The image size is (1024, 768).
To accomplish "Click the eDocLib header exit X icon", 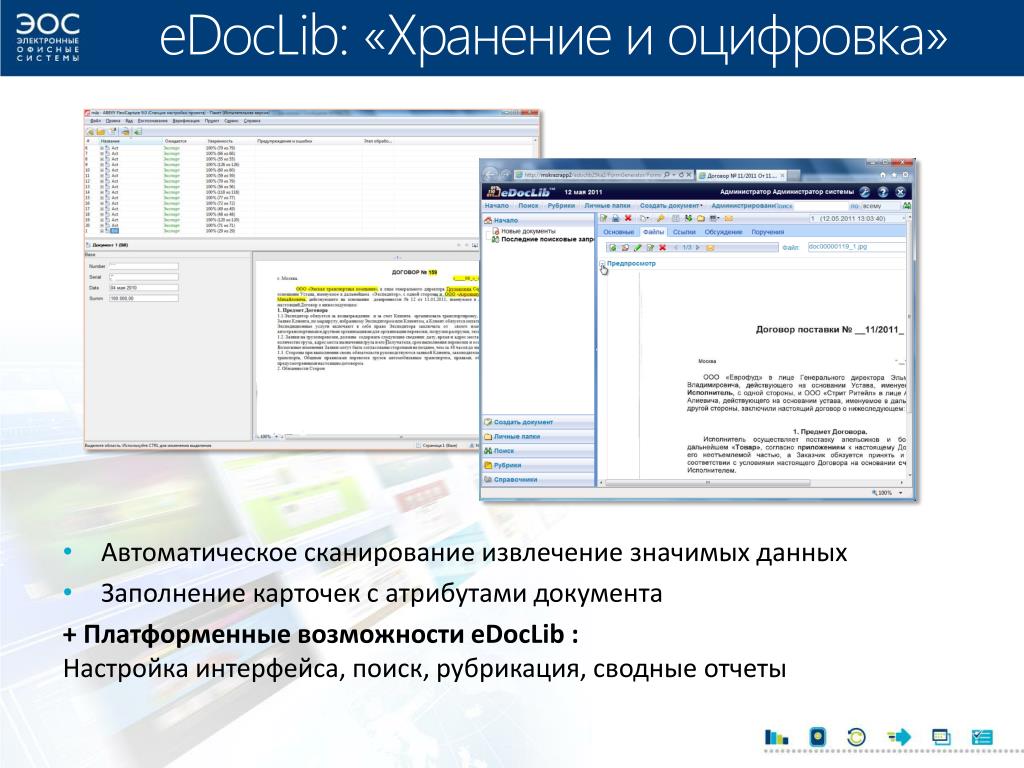I will tap(901, 192).
